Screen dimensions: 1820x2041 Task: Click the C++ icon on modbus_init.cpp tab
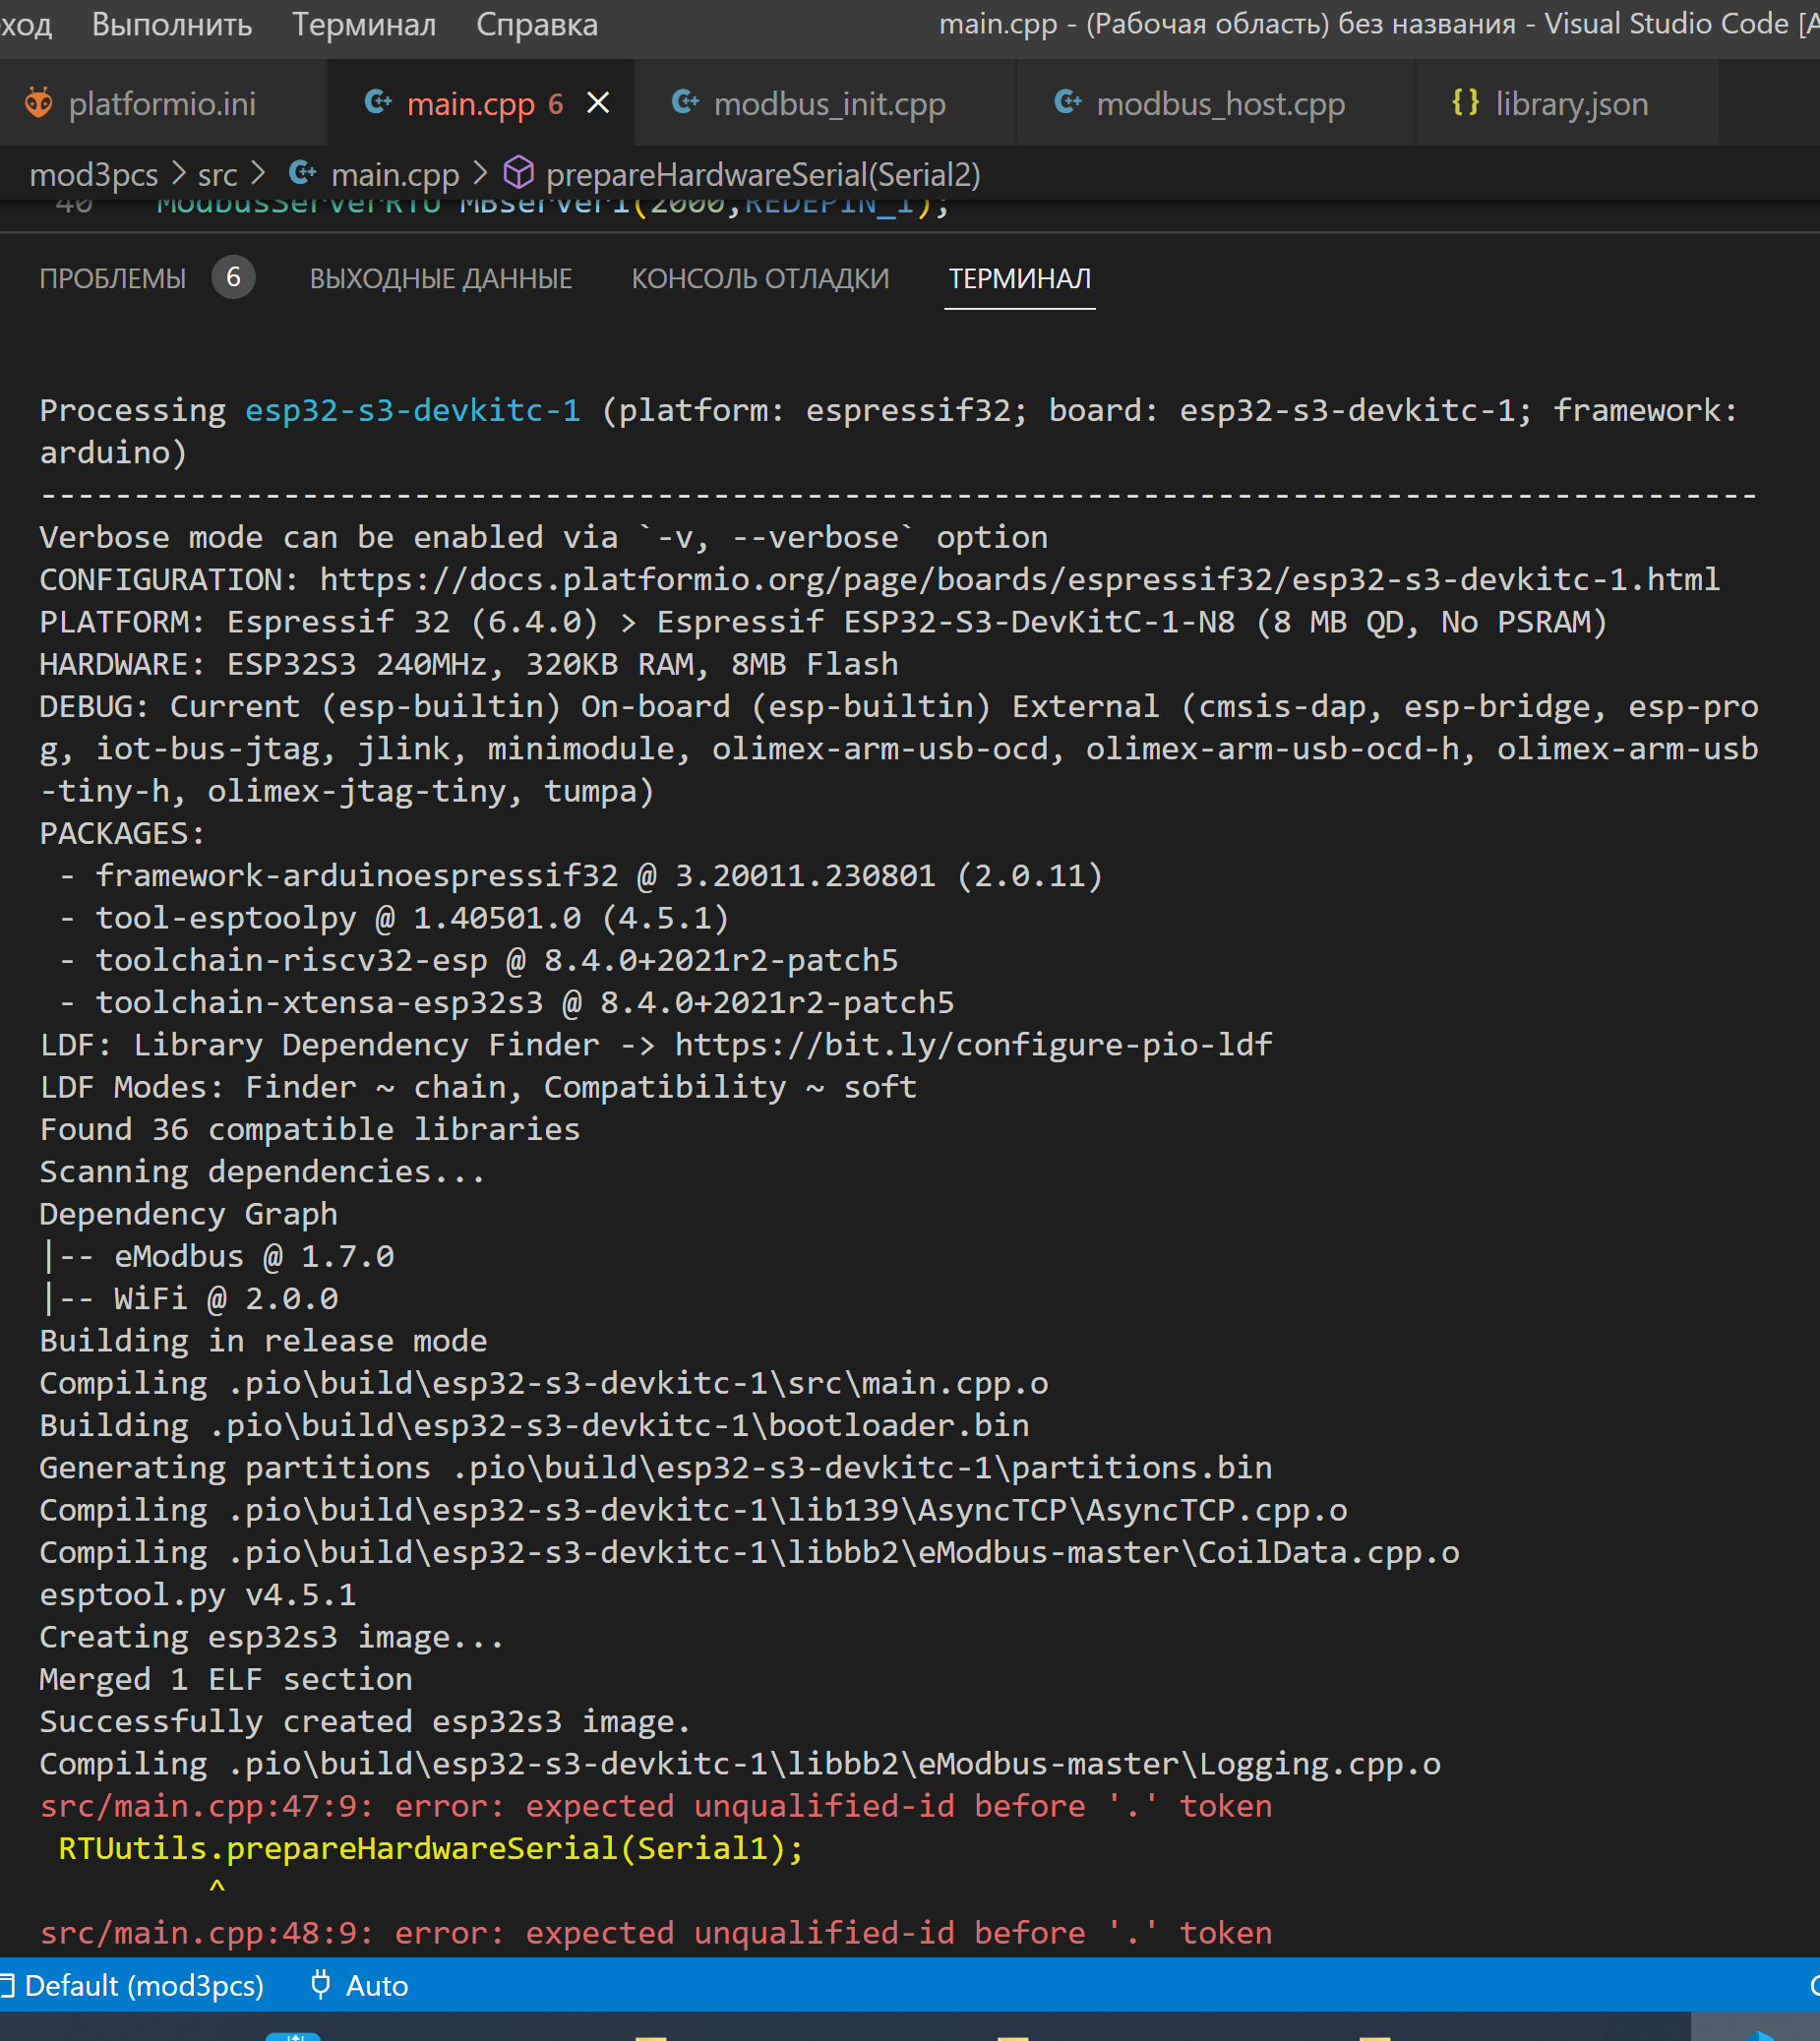(x=685, y=102)
